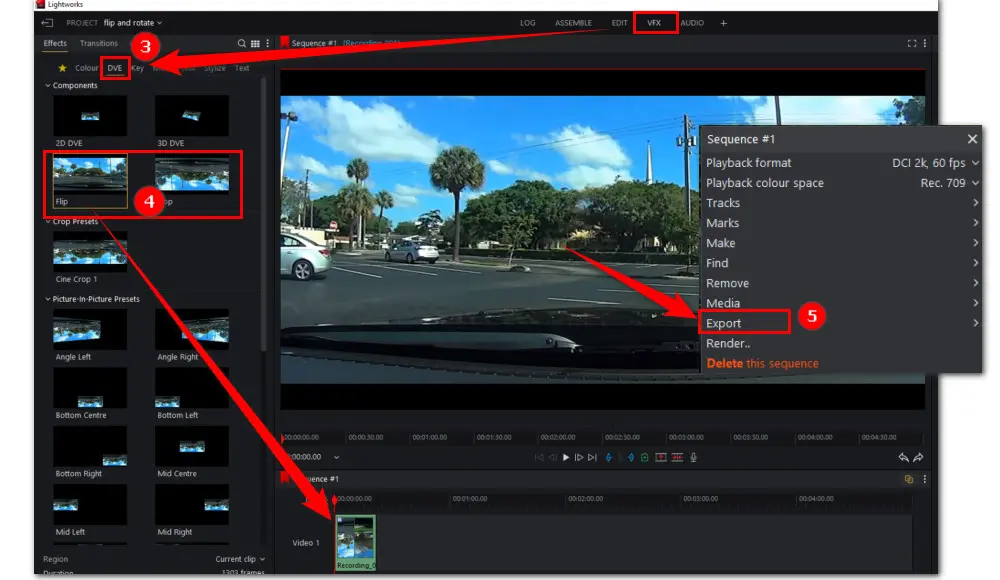
Task: Click the exit project back-arrow icon
Action: [47, 22]
